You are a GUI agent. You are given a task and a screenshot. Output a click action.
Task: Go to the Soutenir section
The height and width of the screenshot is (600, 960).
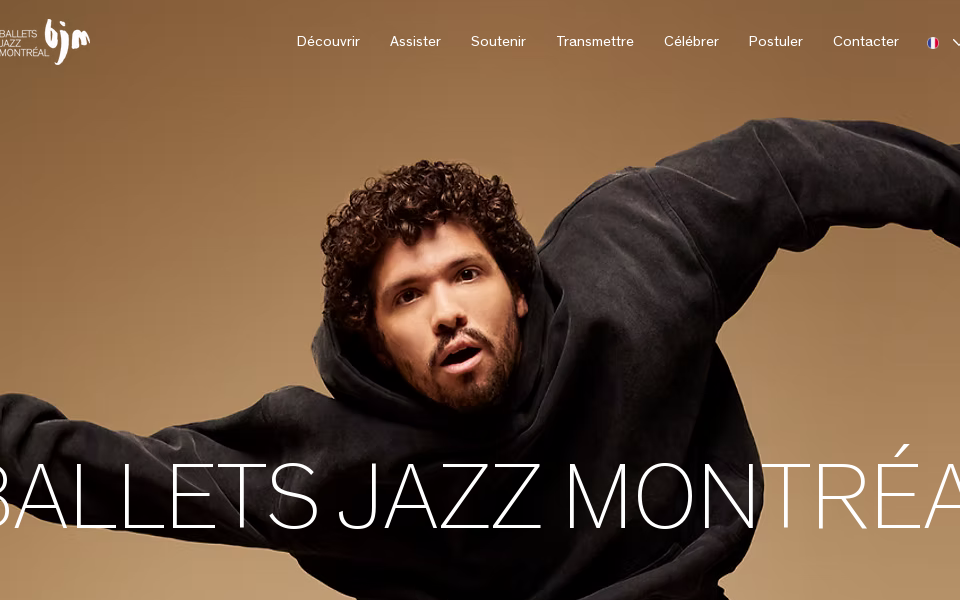click(x=498, y=42)
